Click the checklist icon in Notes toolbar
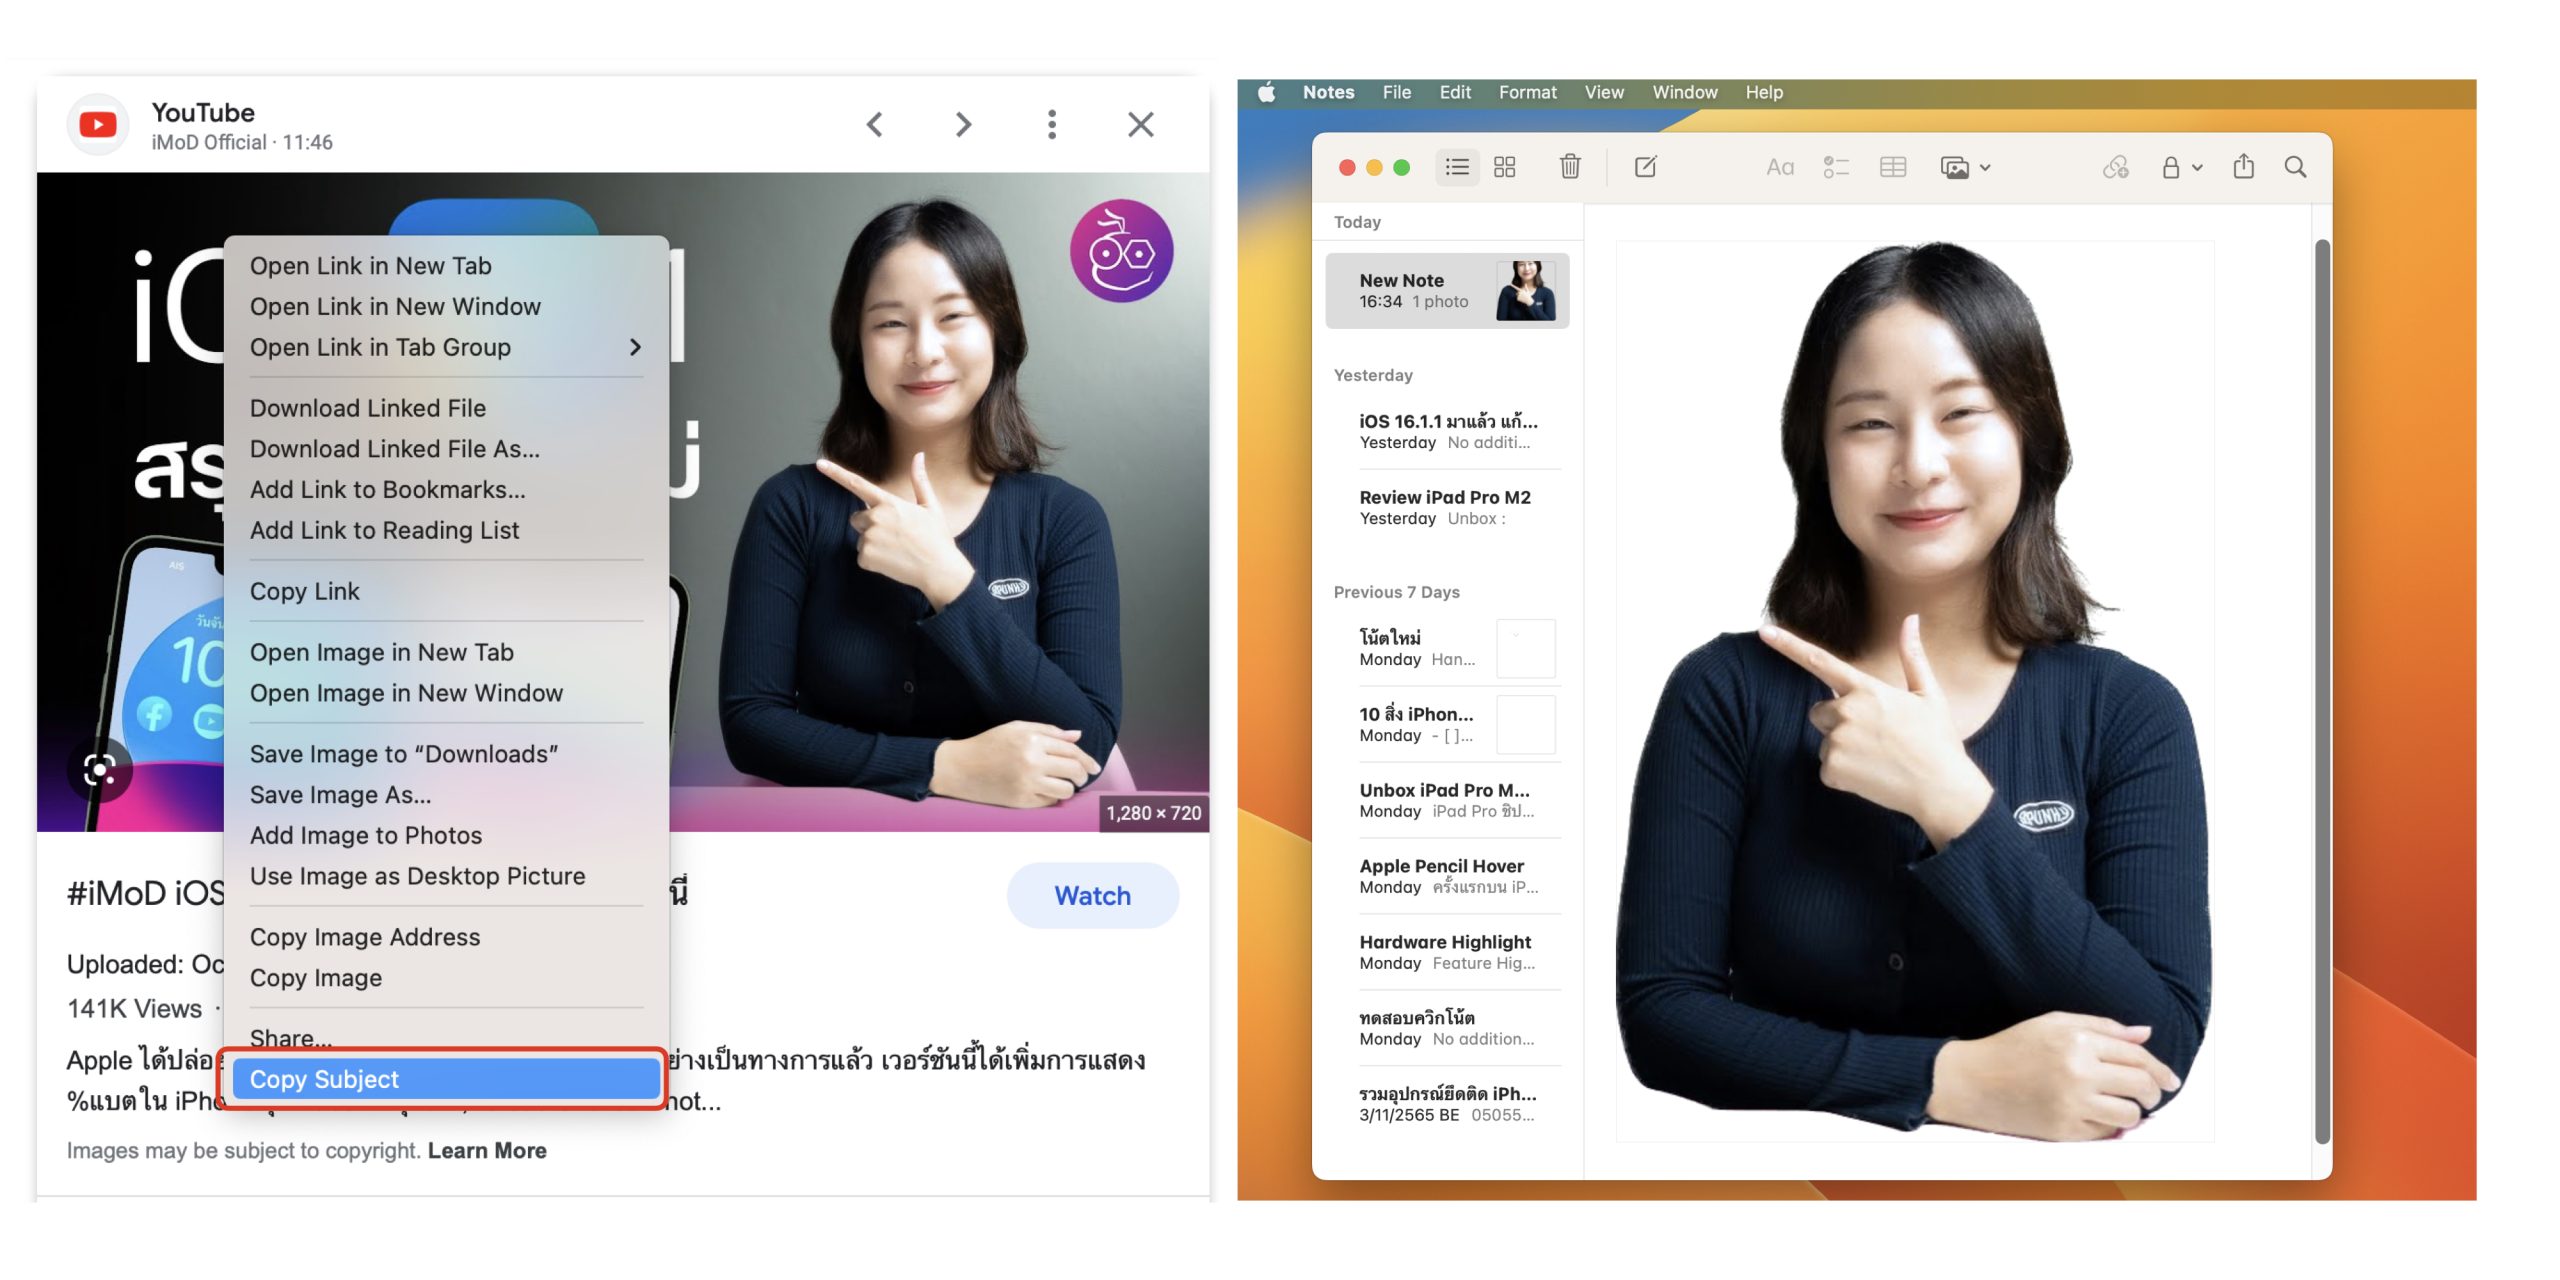2560x1280 pixels. pyautogui.click(x=1835, y=167)
